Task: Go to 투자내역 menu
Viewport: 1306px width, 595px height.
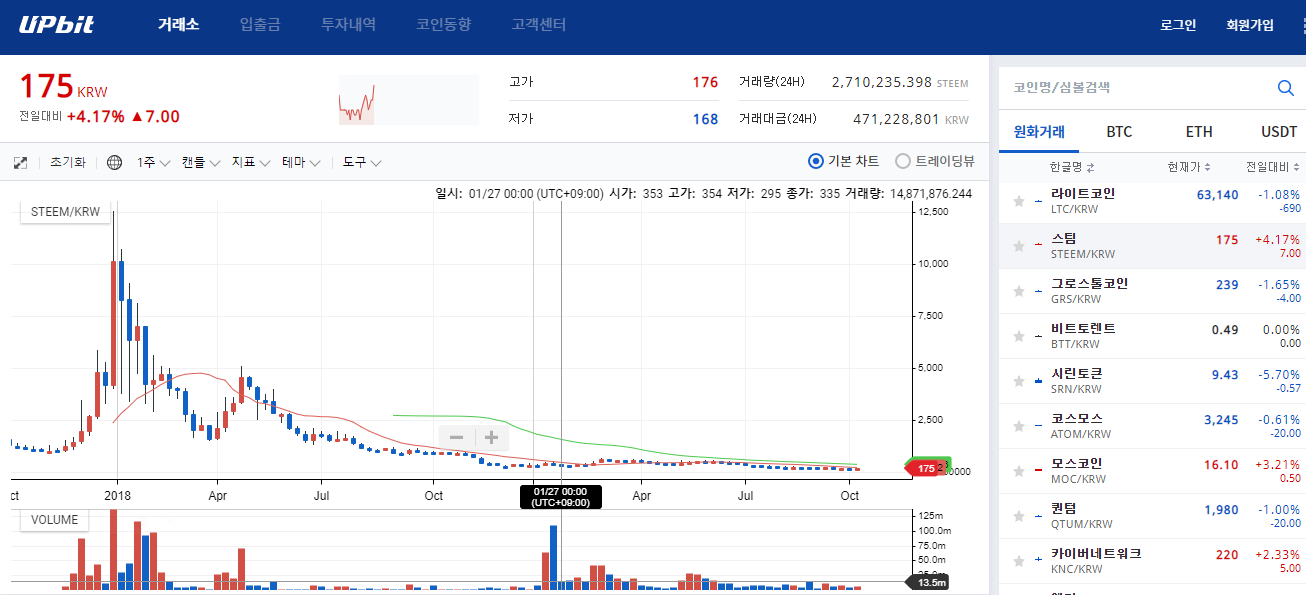Action: pos(348,25)
